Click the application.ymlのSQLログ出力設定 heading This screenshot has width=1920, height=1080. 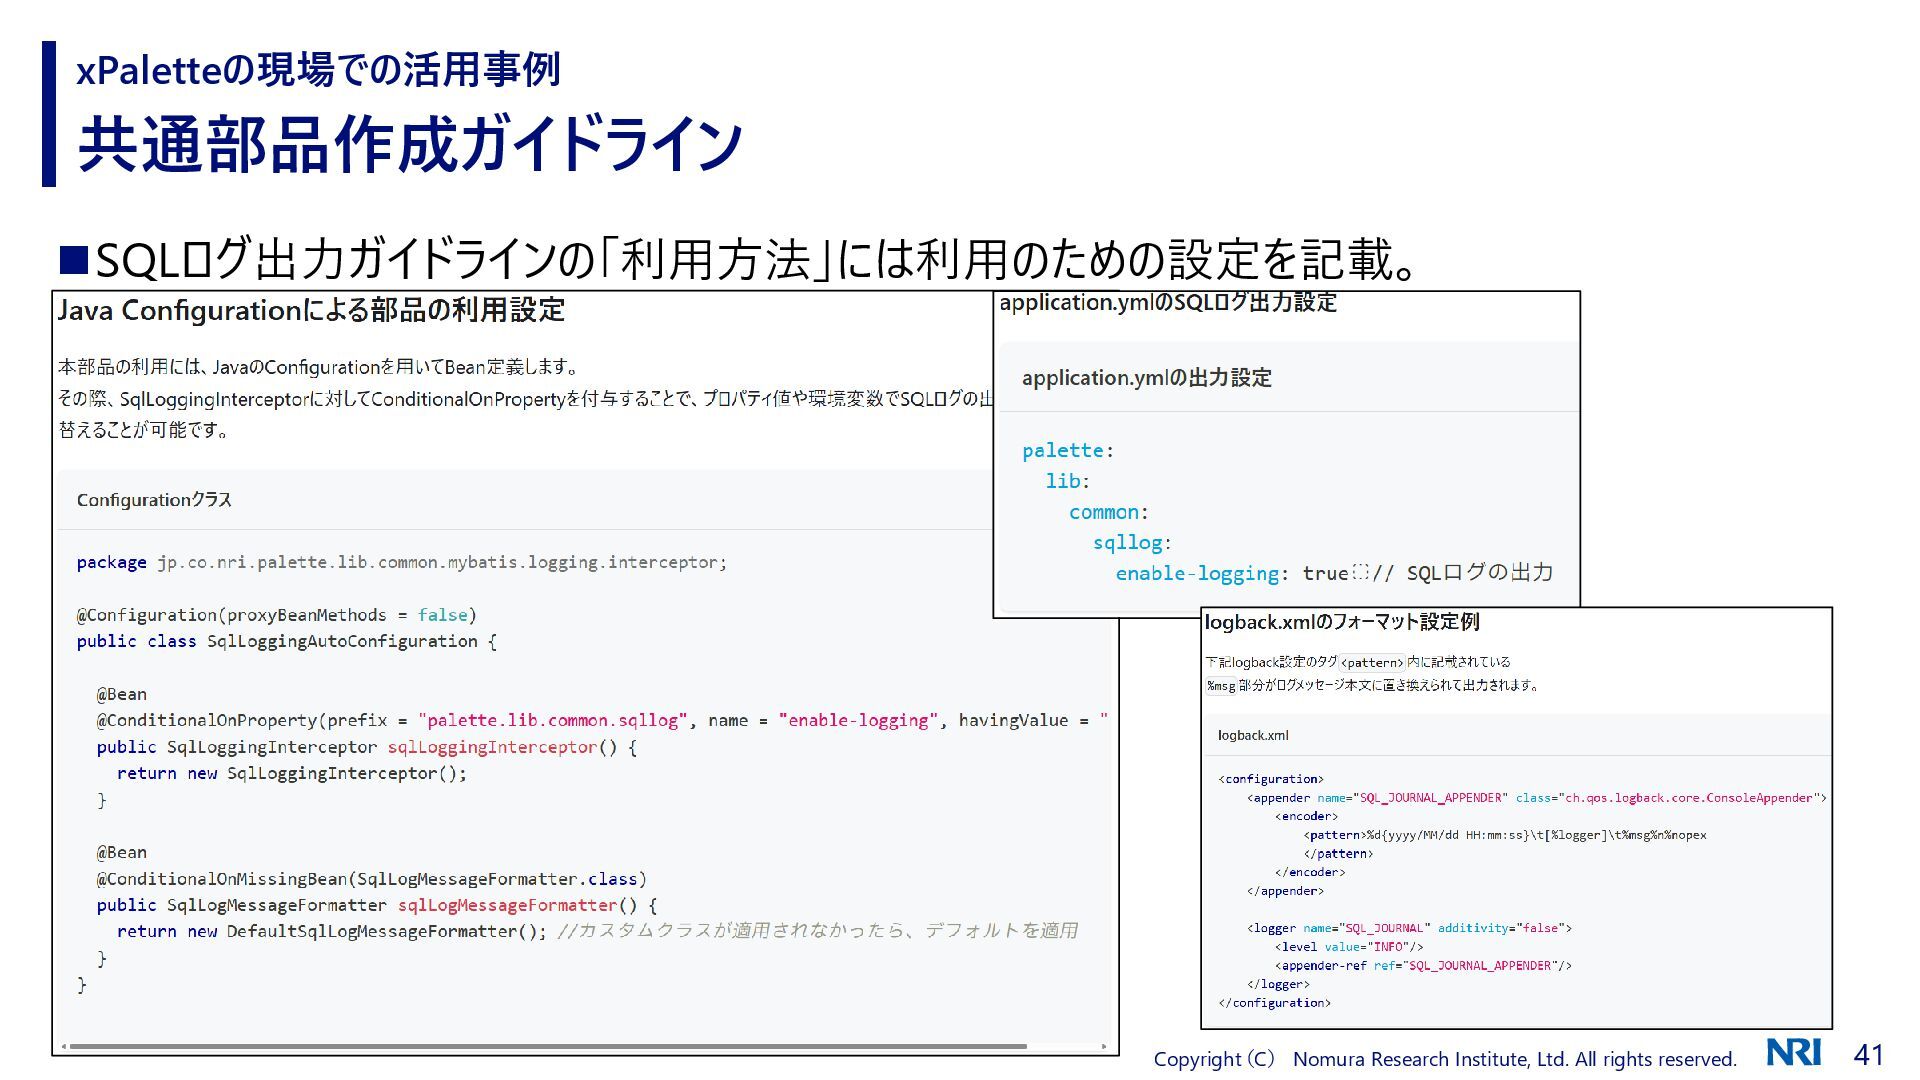[x=1167, y=303]
